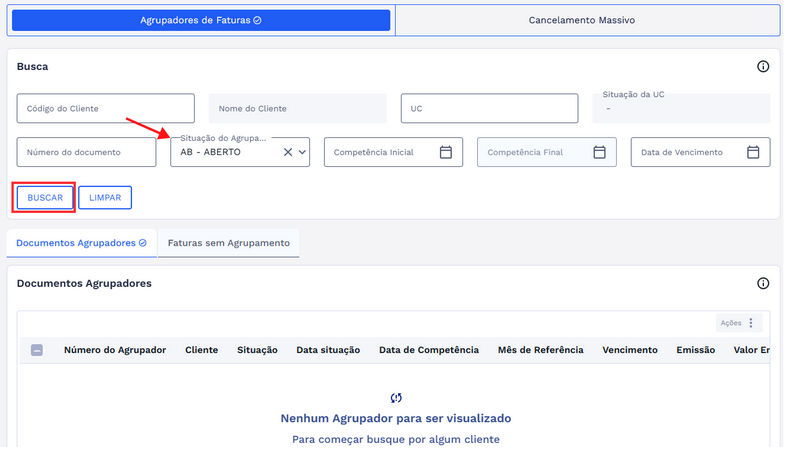Viewport: 787px width, 469px height.
Task: Click the refresh icon above Nenhum Agrupador message
Action: coord(396,398)
